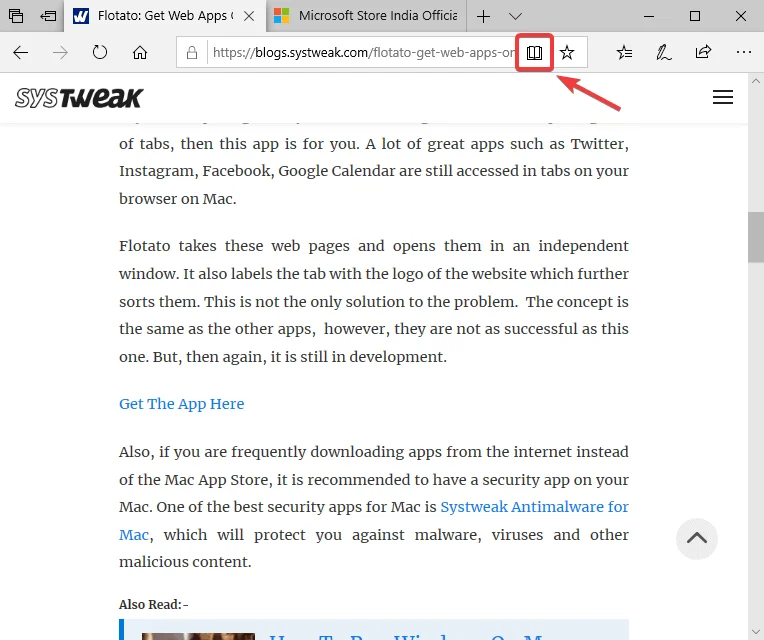Screen dimensions: 764x640
Task: Go back to the previous page
Action: click(20, 53)
